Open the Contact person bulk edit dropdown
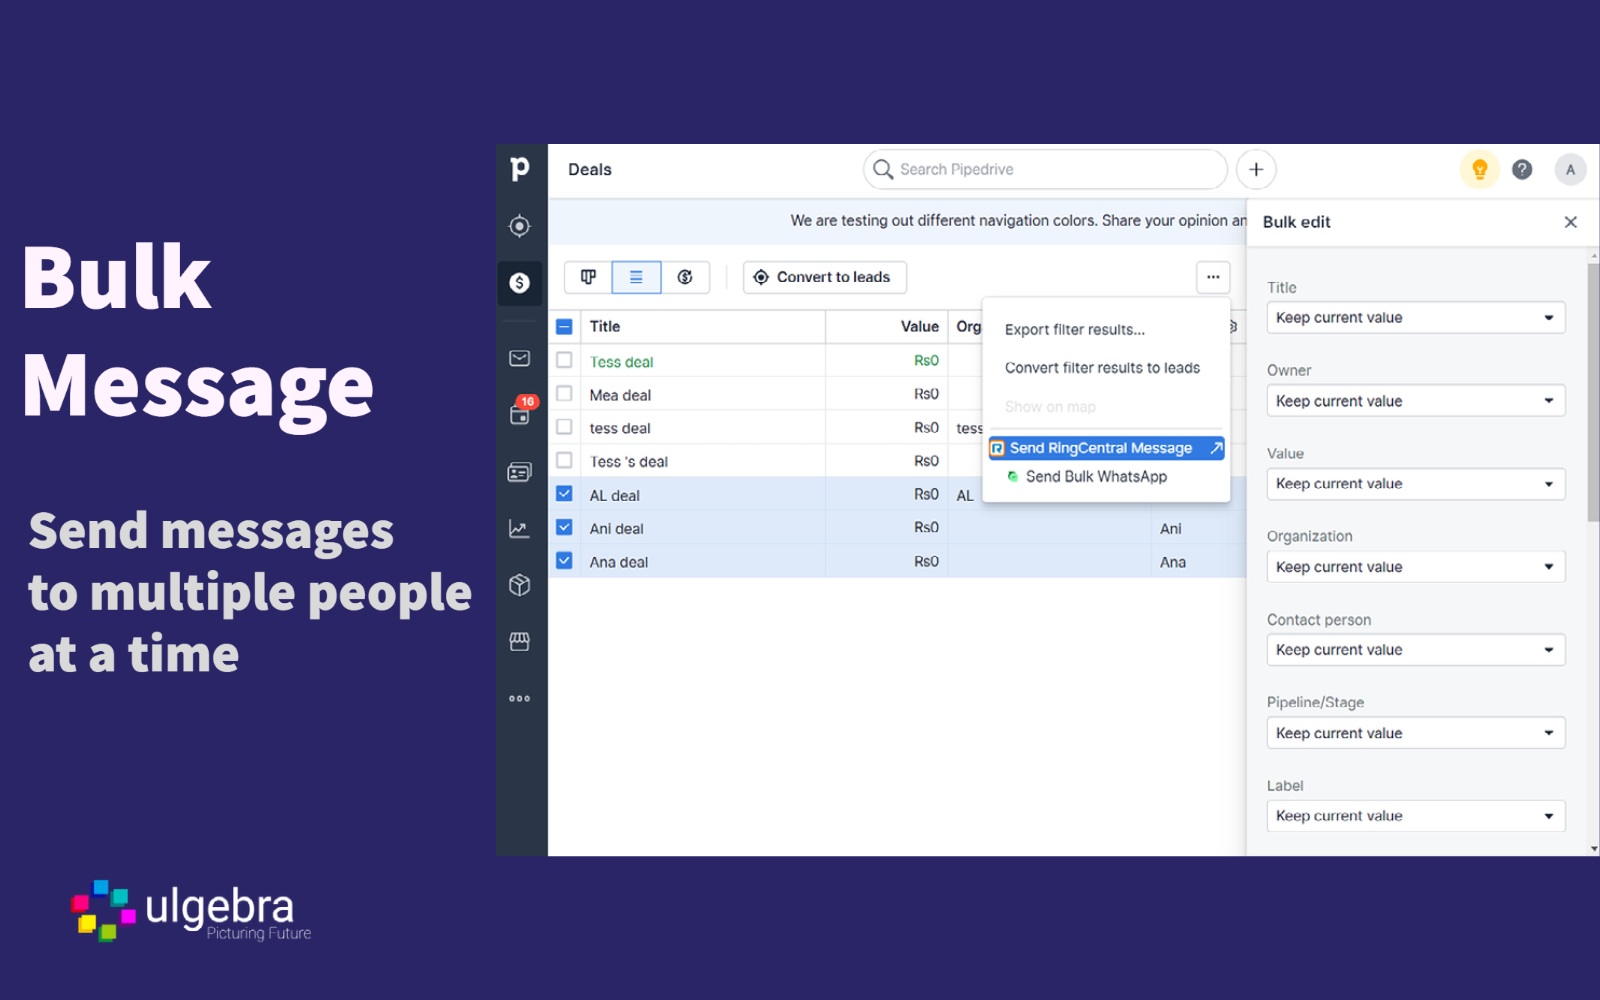1600x1000 pixels. coord(1416,650)
